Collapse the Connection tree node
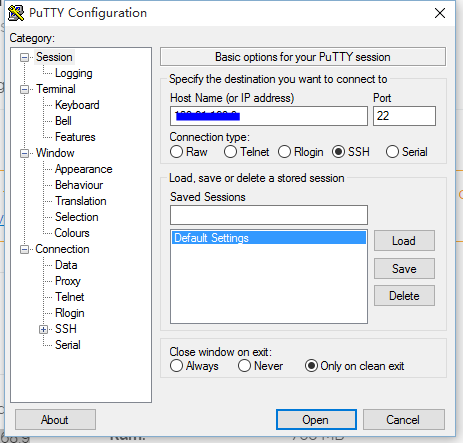This screenshot has width=463, height=443. (x=24, y=249)
